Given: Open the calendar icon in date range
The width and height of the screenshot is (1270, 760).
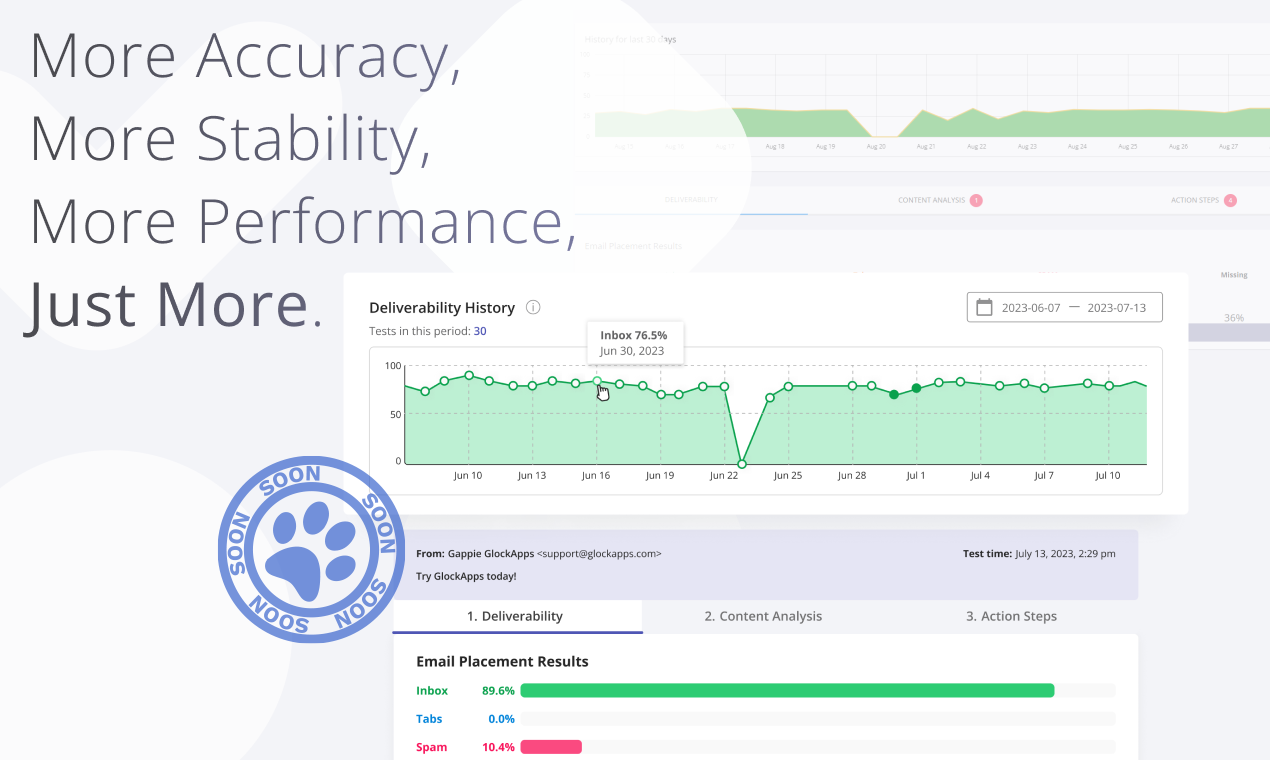Looking at the screenshot, I should [984, 308].
